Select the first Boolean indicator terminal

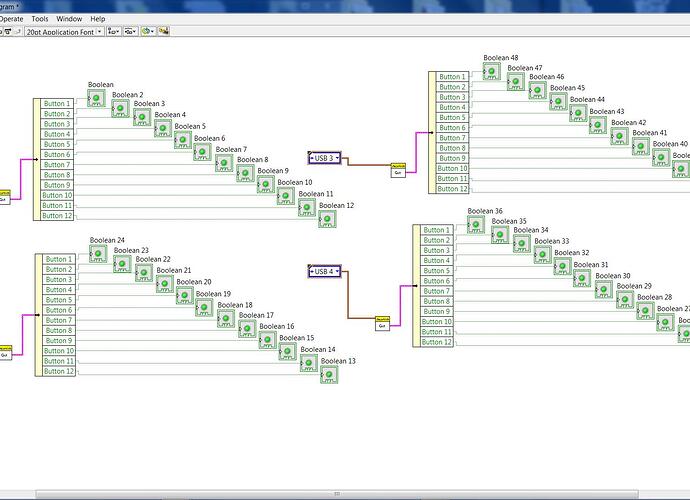[x=96, y=98]
